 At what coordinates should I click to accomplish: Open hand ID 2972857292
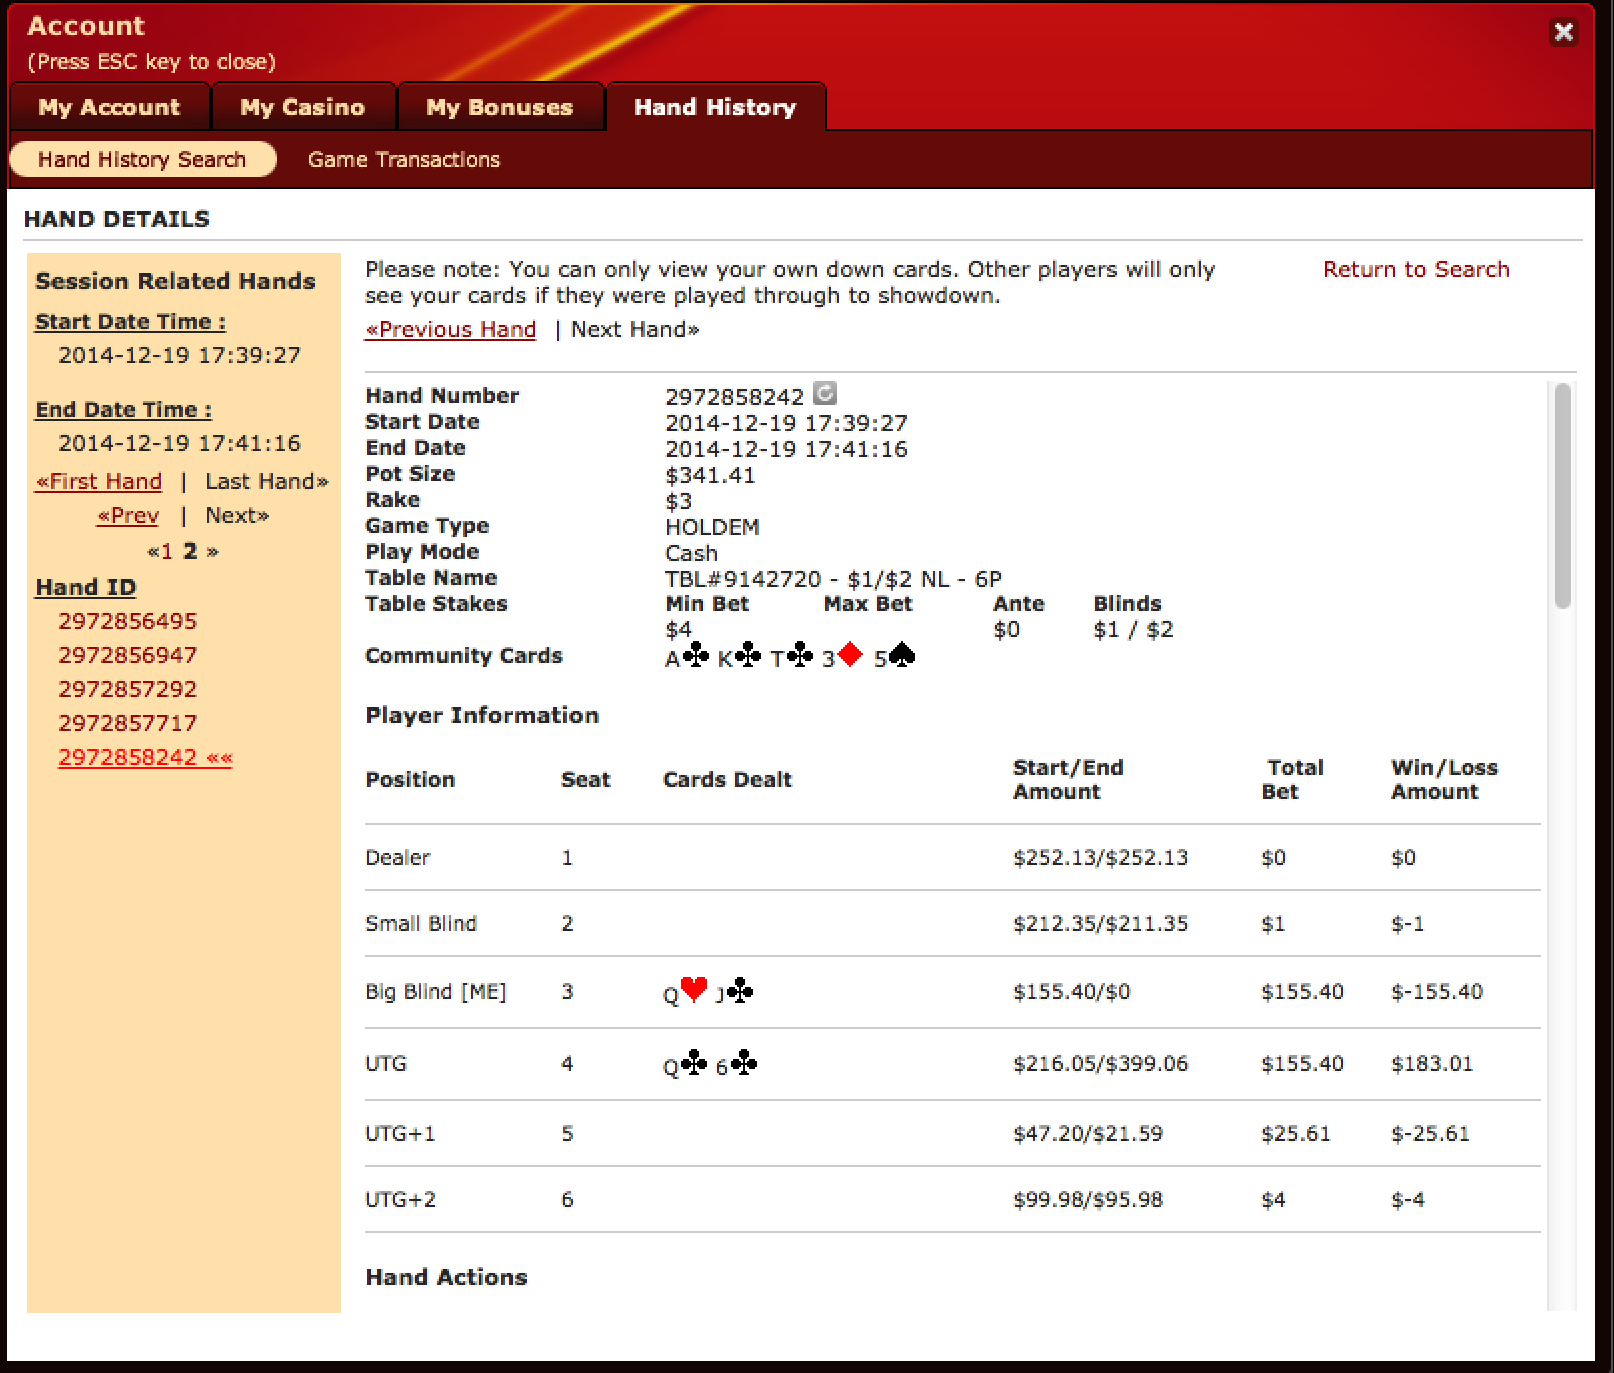(128, 689)
